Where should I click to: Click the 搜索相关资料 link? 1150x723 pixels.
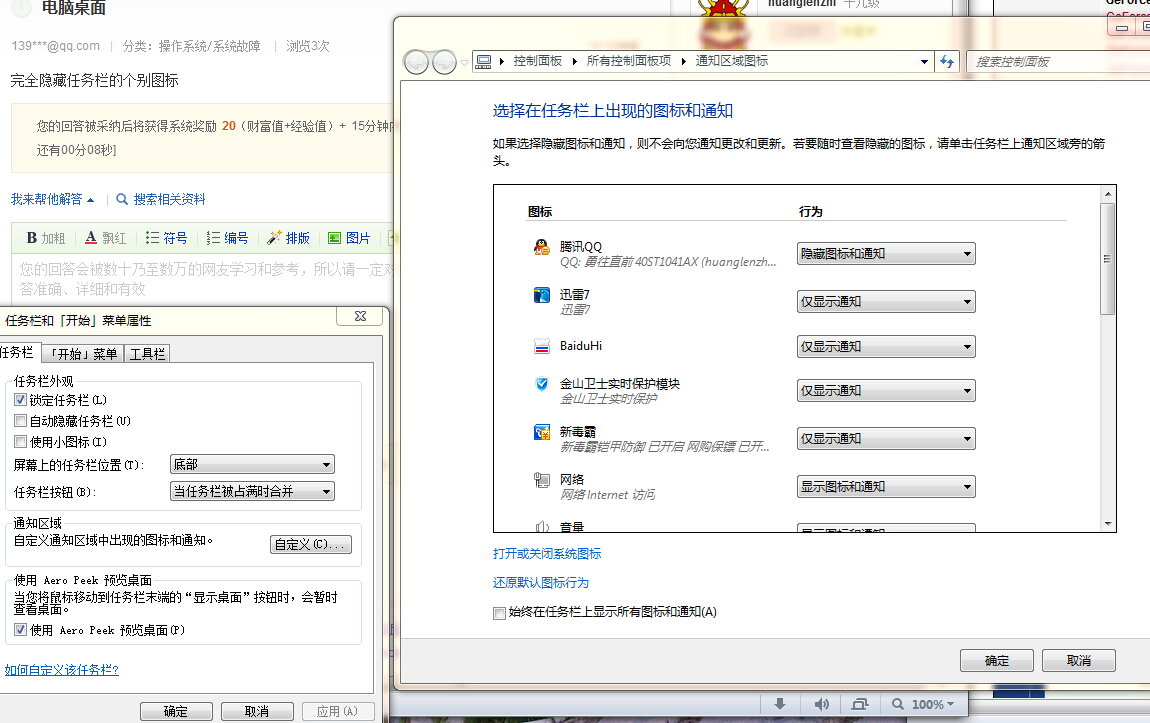pyautogui.click(x=169, y=199)
